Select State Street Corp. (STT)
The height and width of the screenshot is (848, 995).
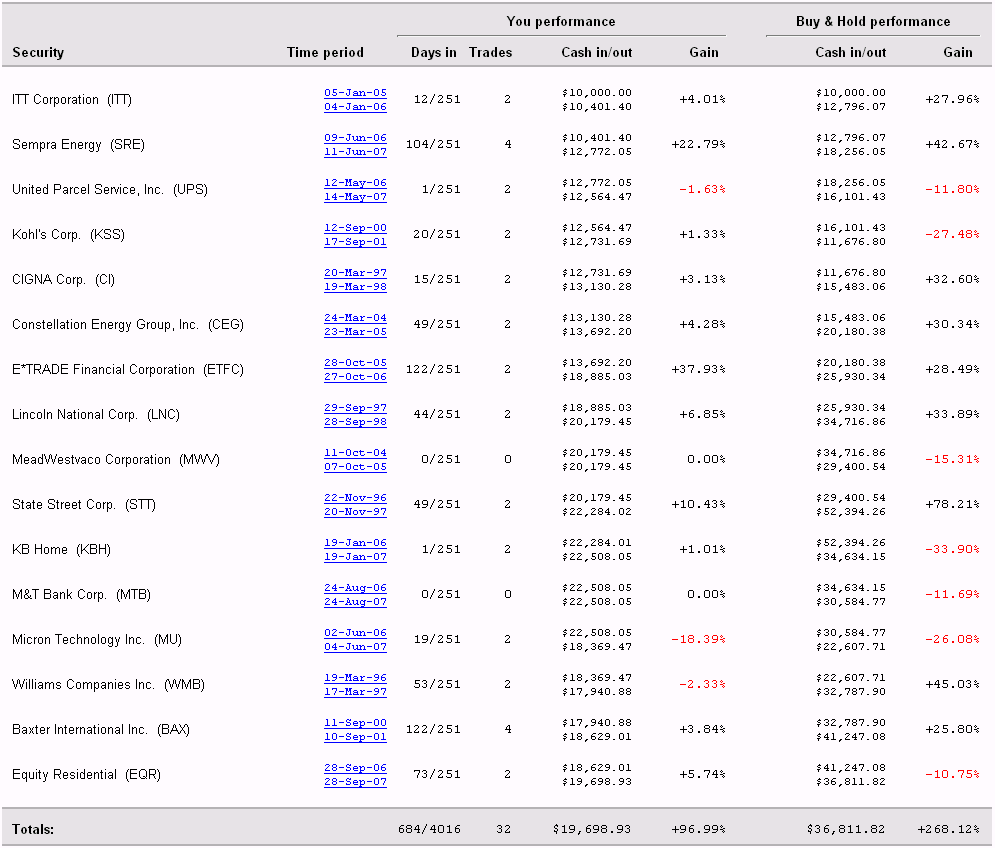point(84,505)
